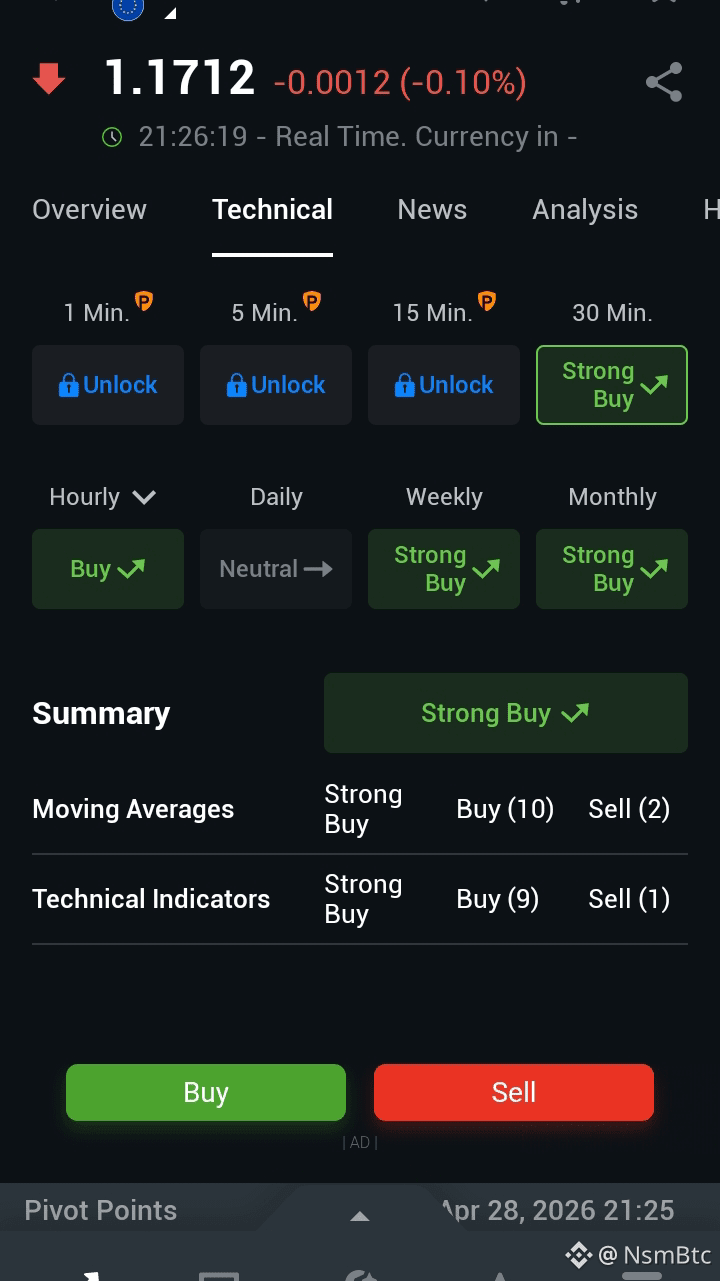Tap the Binance logo near NsmBtc watermark
The width and height of the screenshot is (720, 1281).
tap(578, 1254)
